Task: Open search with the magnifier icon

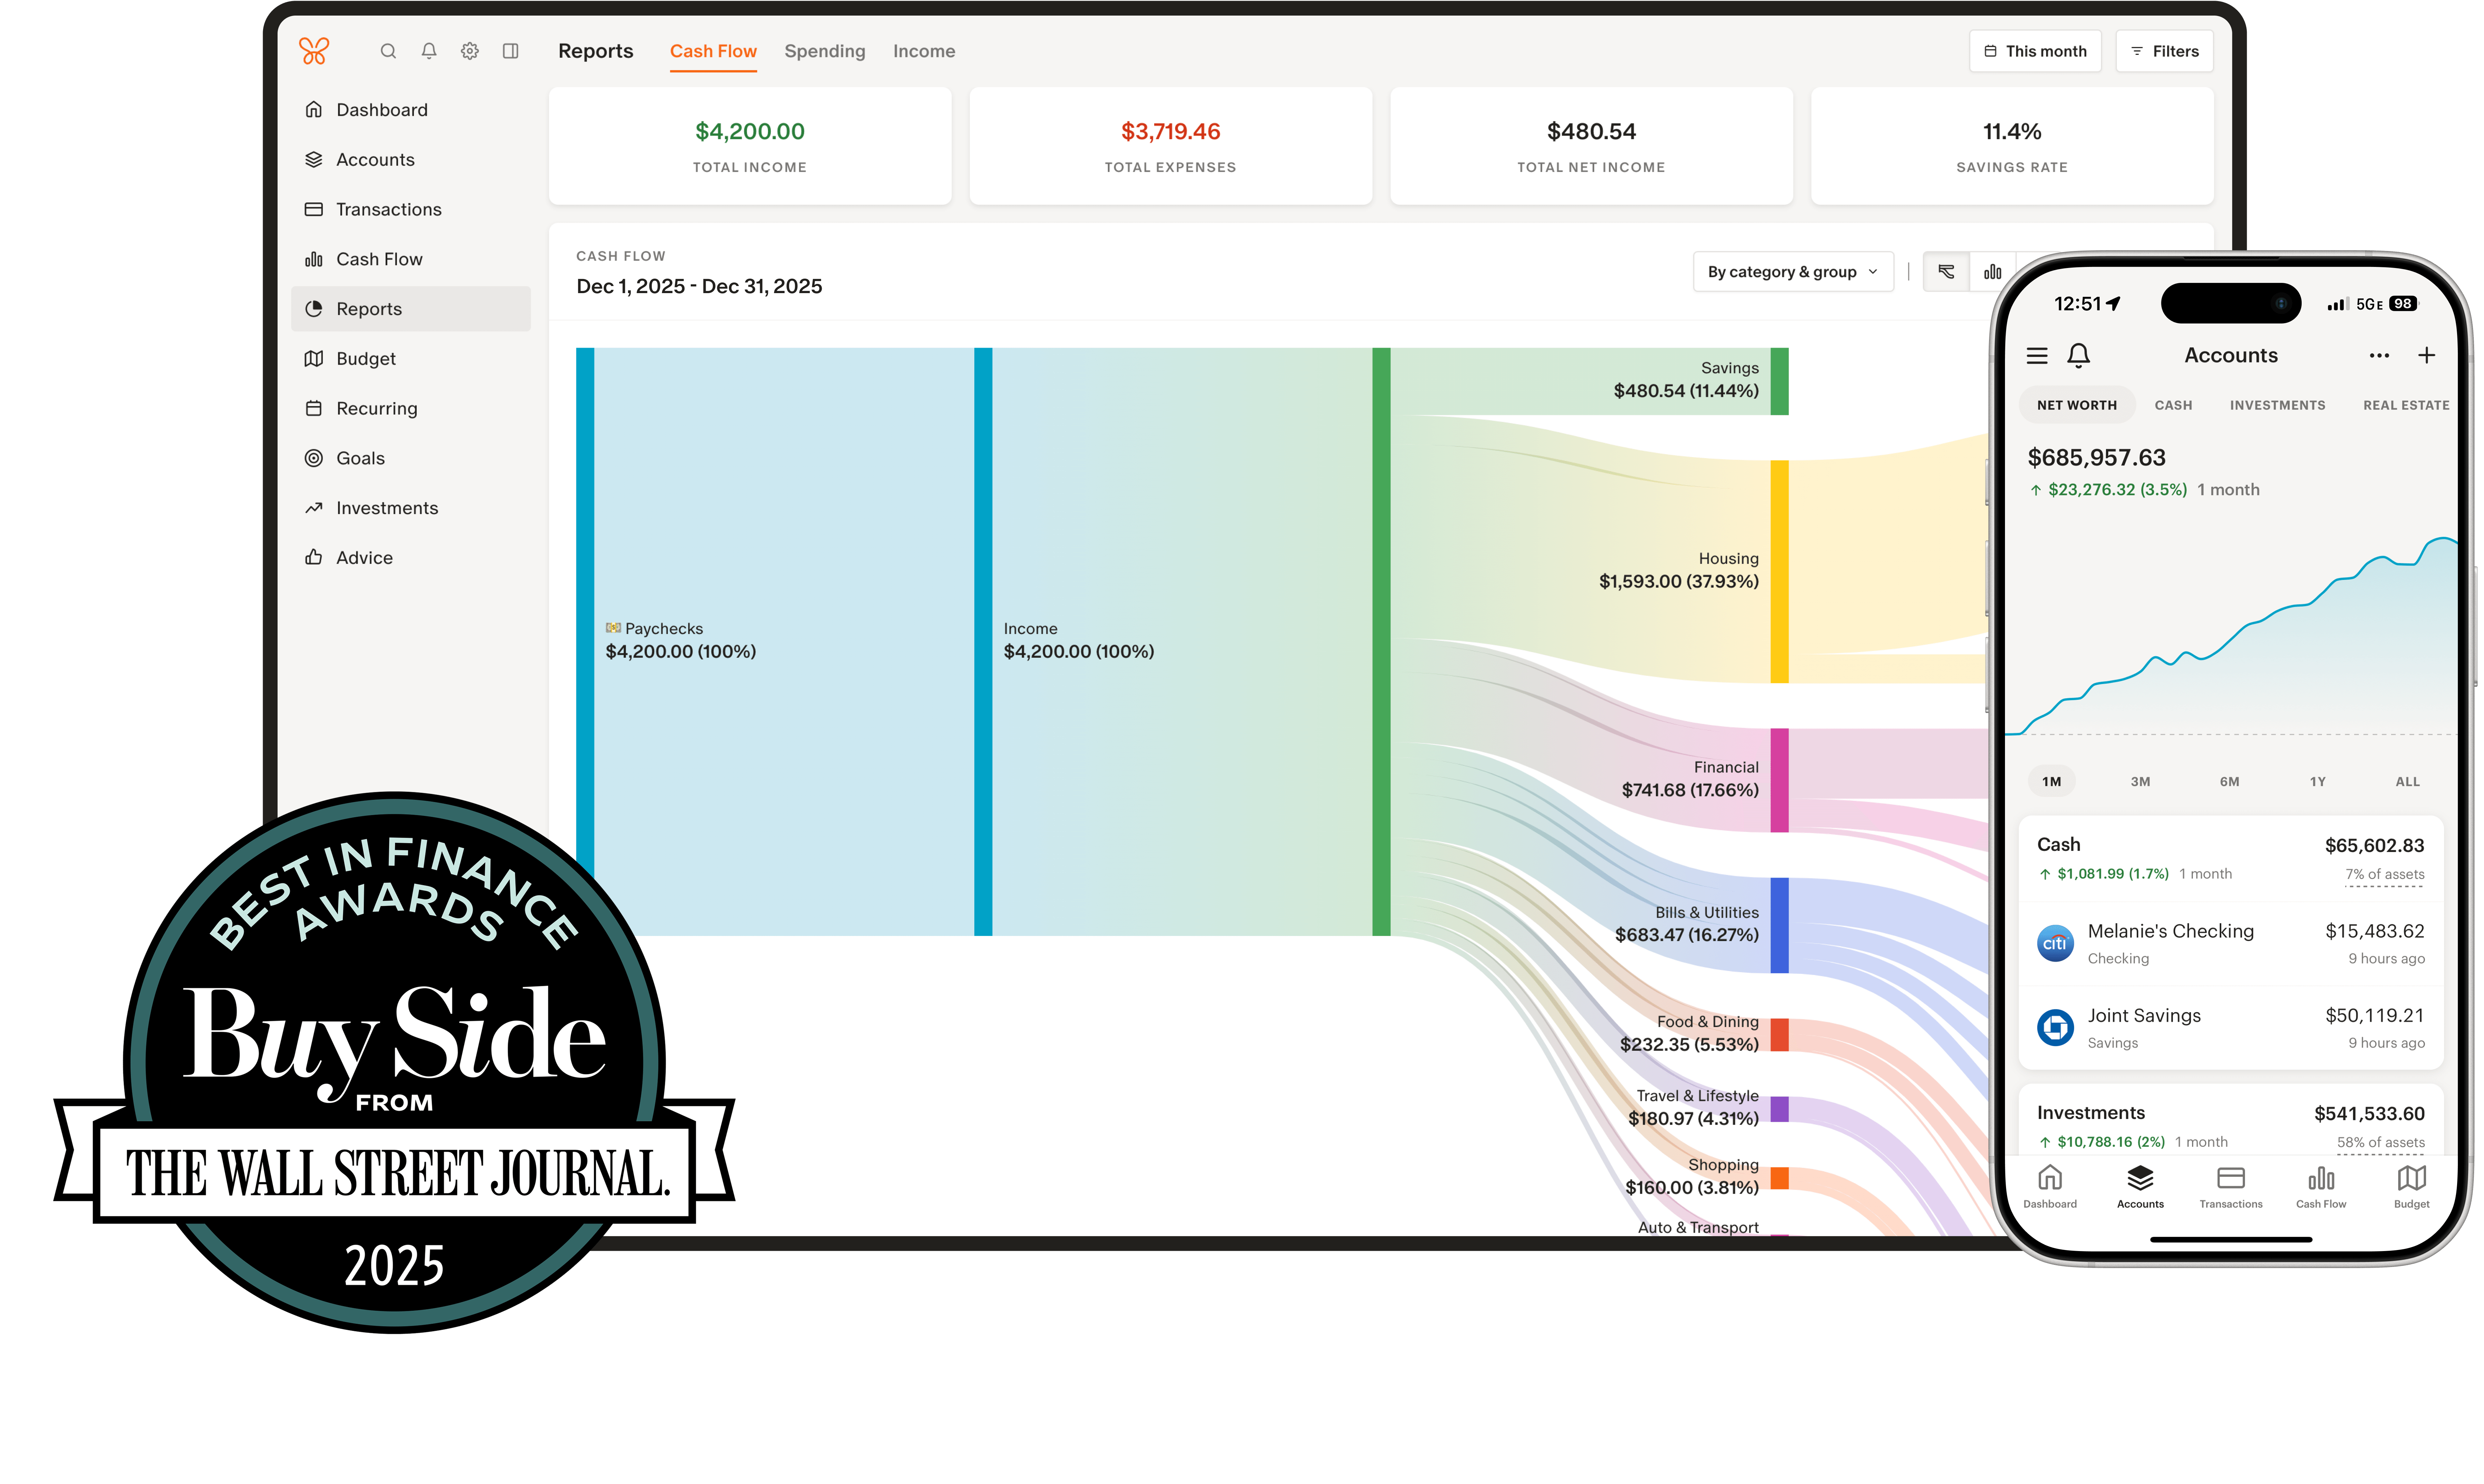Action: (388, 51)
